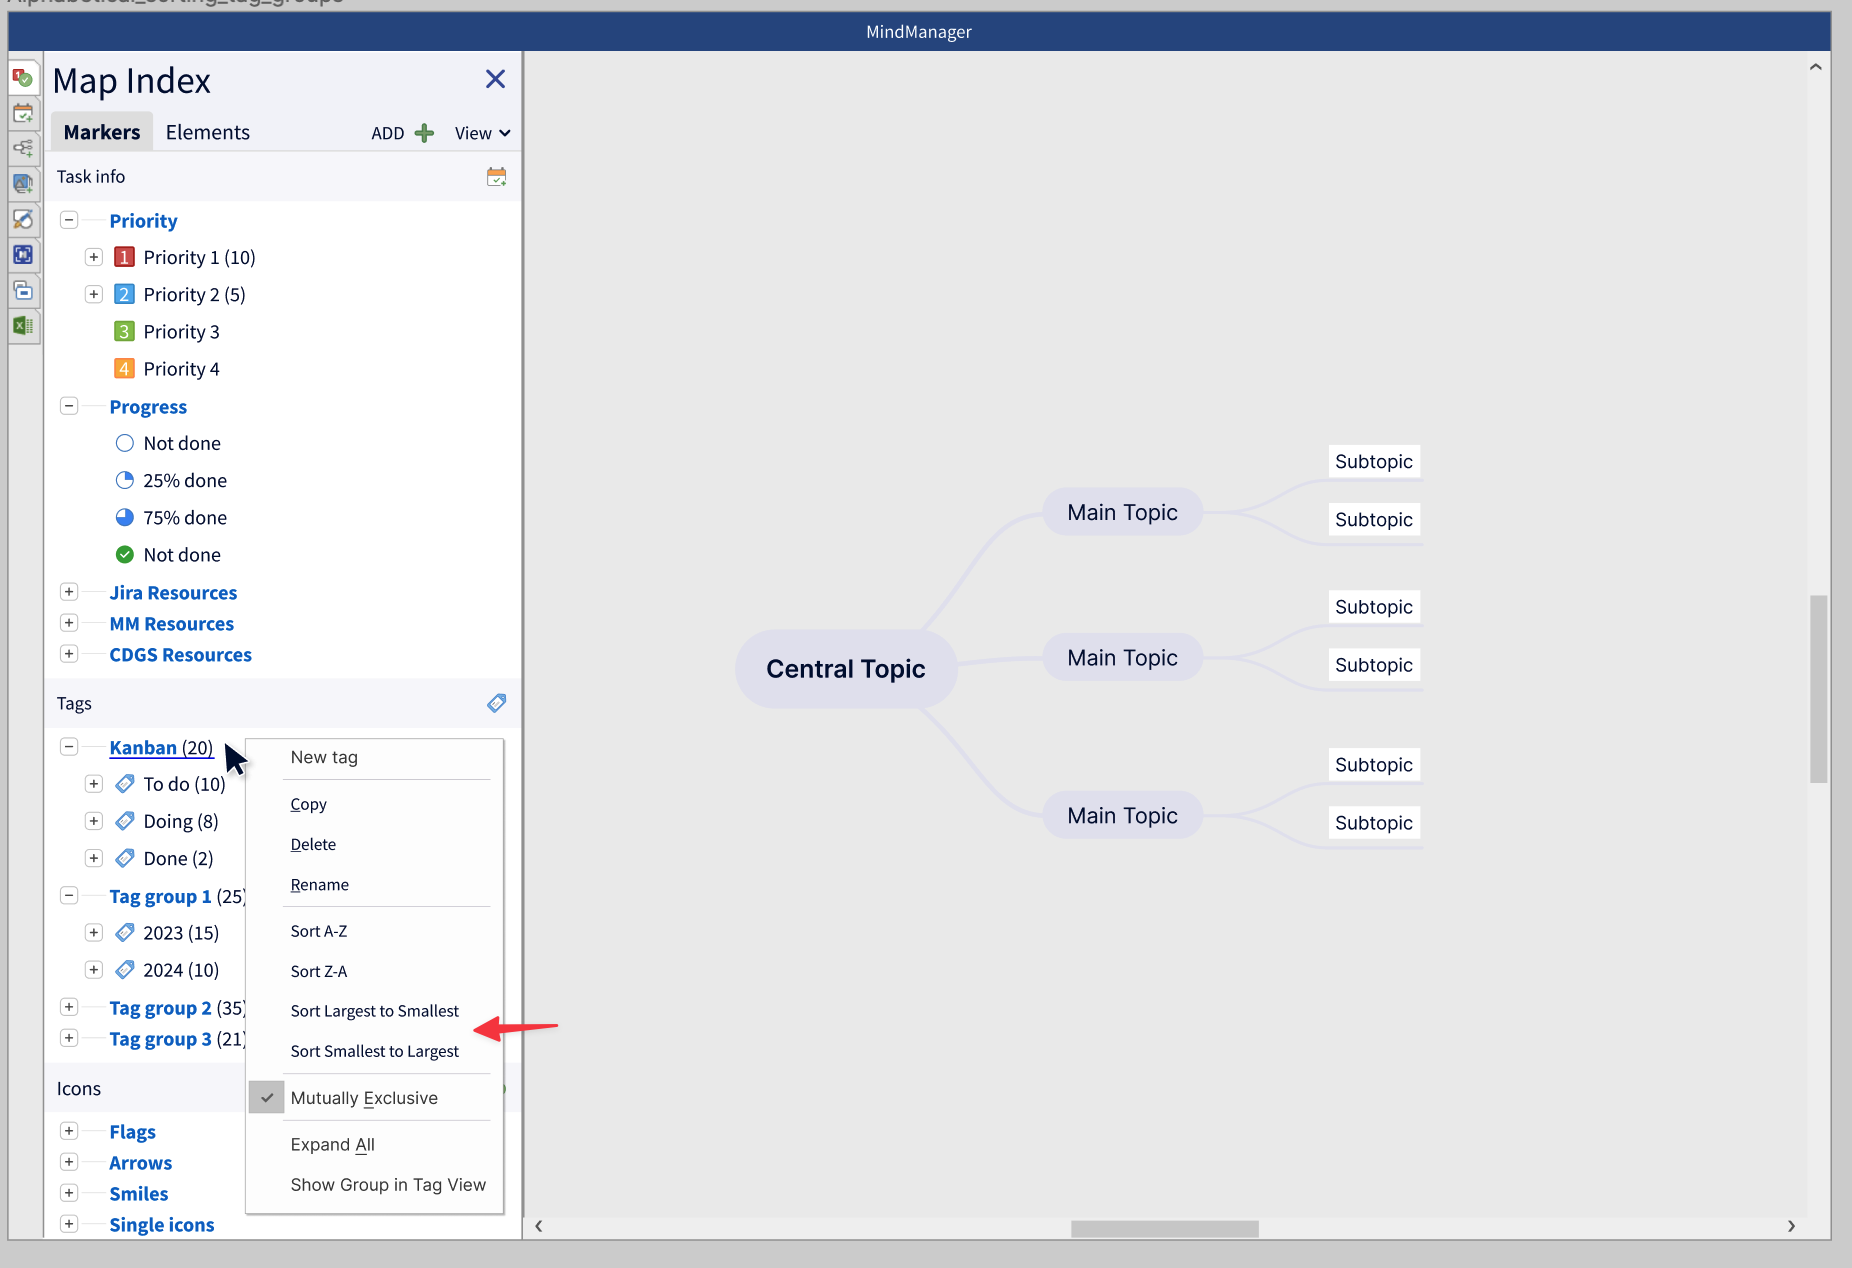This screenshot has width=1852, height=1268.
Task: Open the paintbrush formatting side tab
Action: (23, 219)
